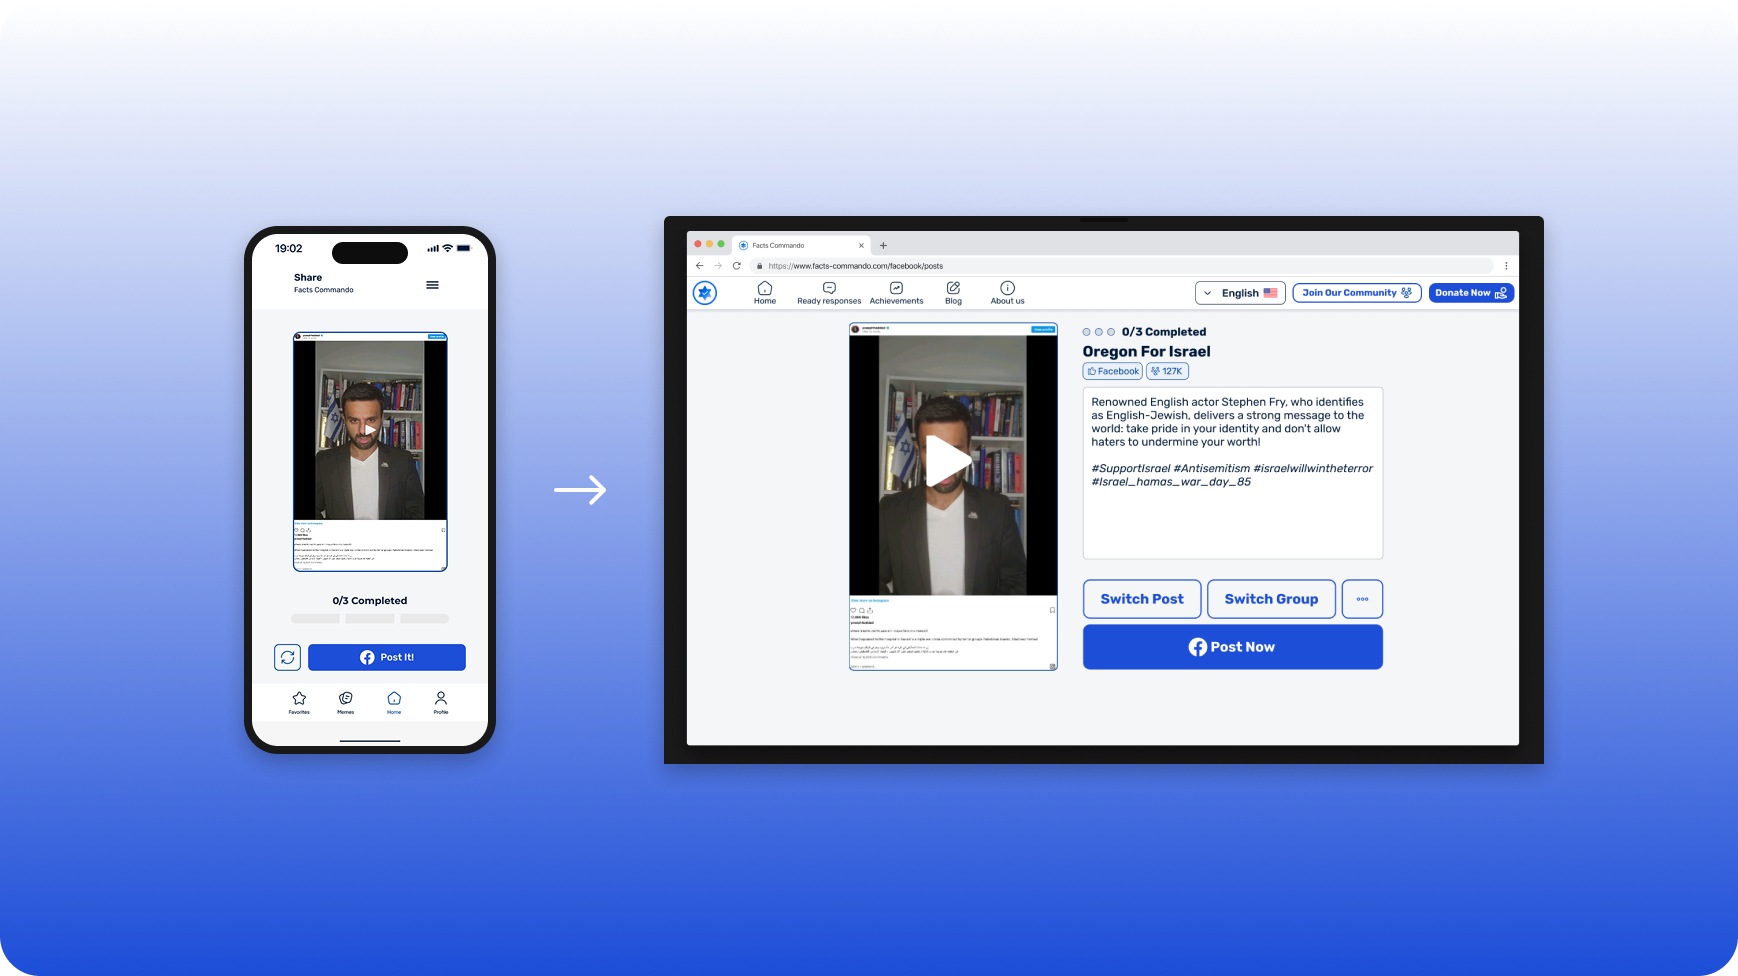Viewport: 1738px width, 976px height.
Task: Click the browser back arrow
Action: (699, 266)
